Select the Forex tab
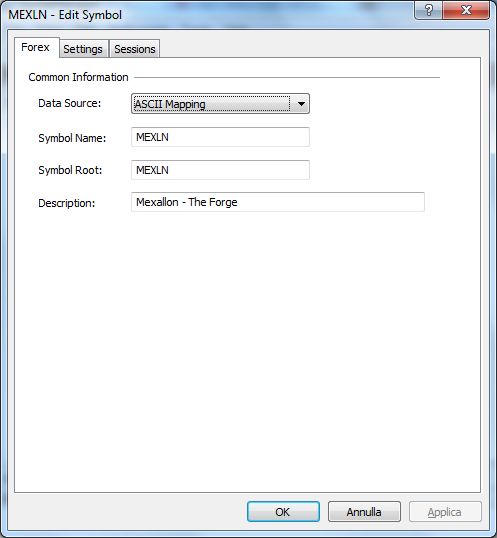Screen dimensions: 497x538 36,47
